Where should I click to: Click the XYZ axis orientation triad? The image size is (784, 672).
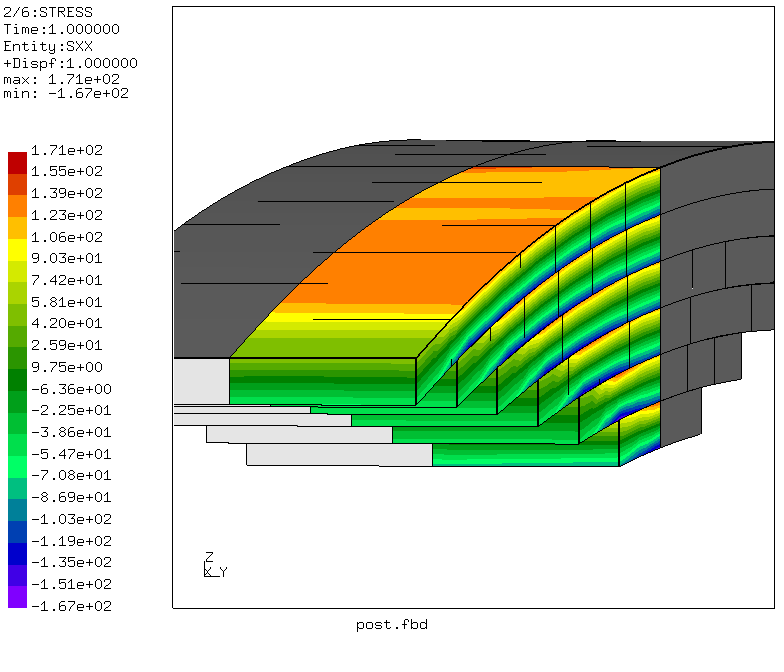tap(216, 565)
